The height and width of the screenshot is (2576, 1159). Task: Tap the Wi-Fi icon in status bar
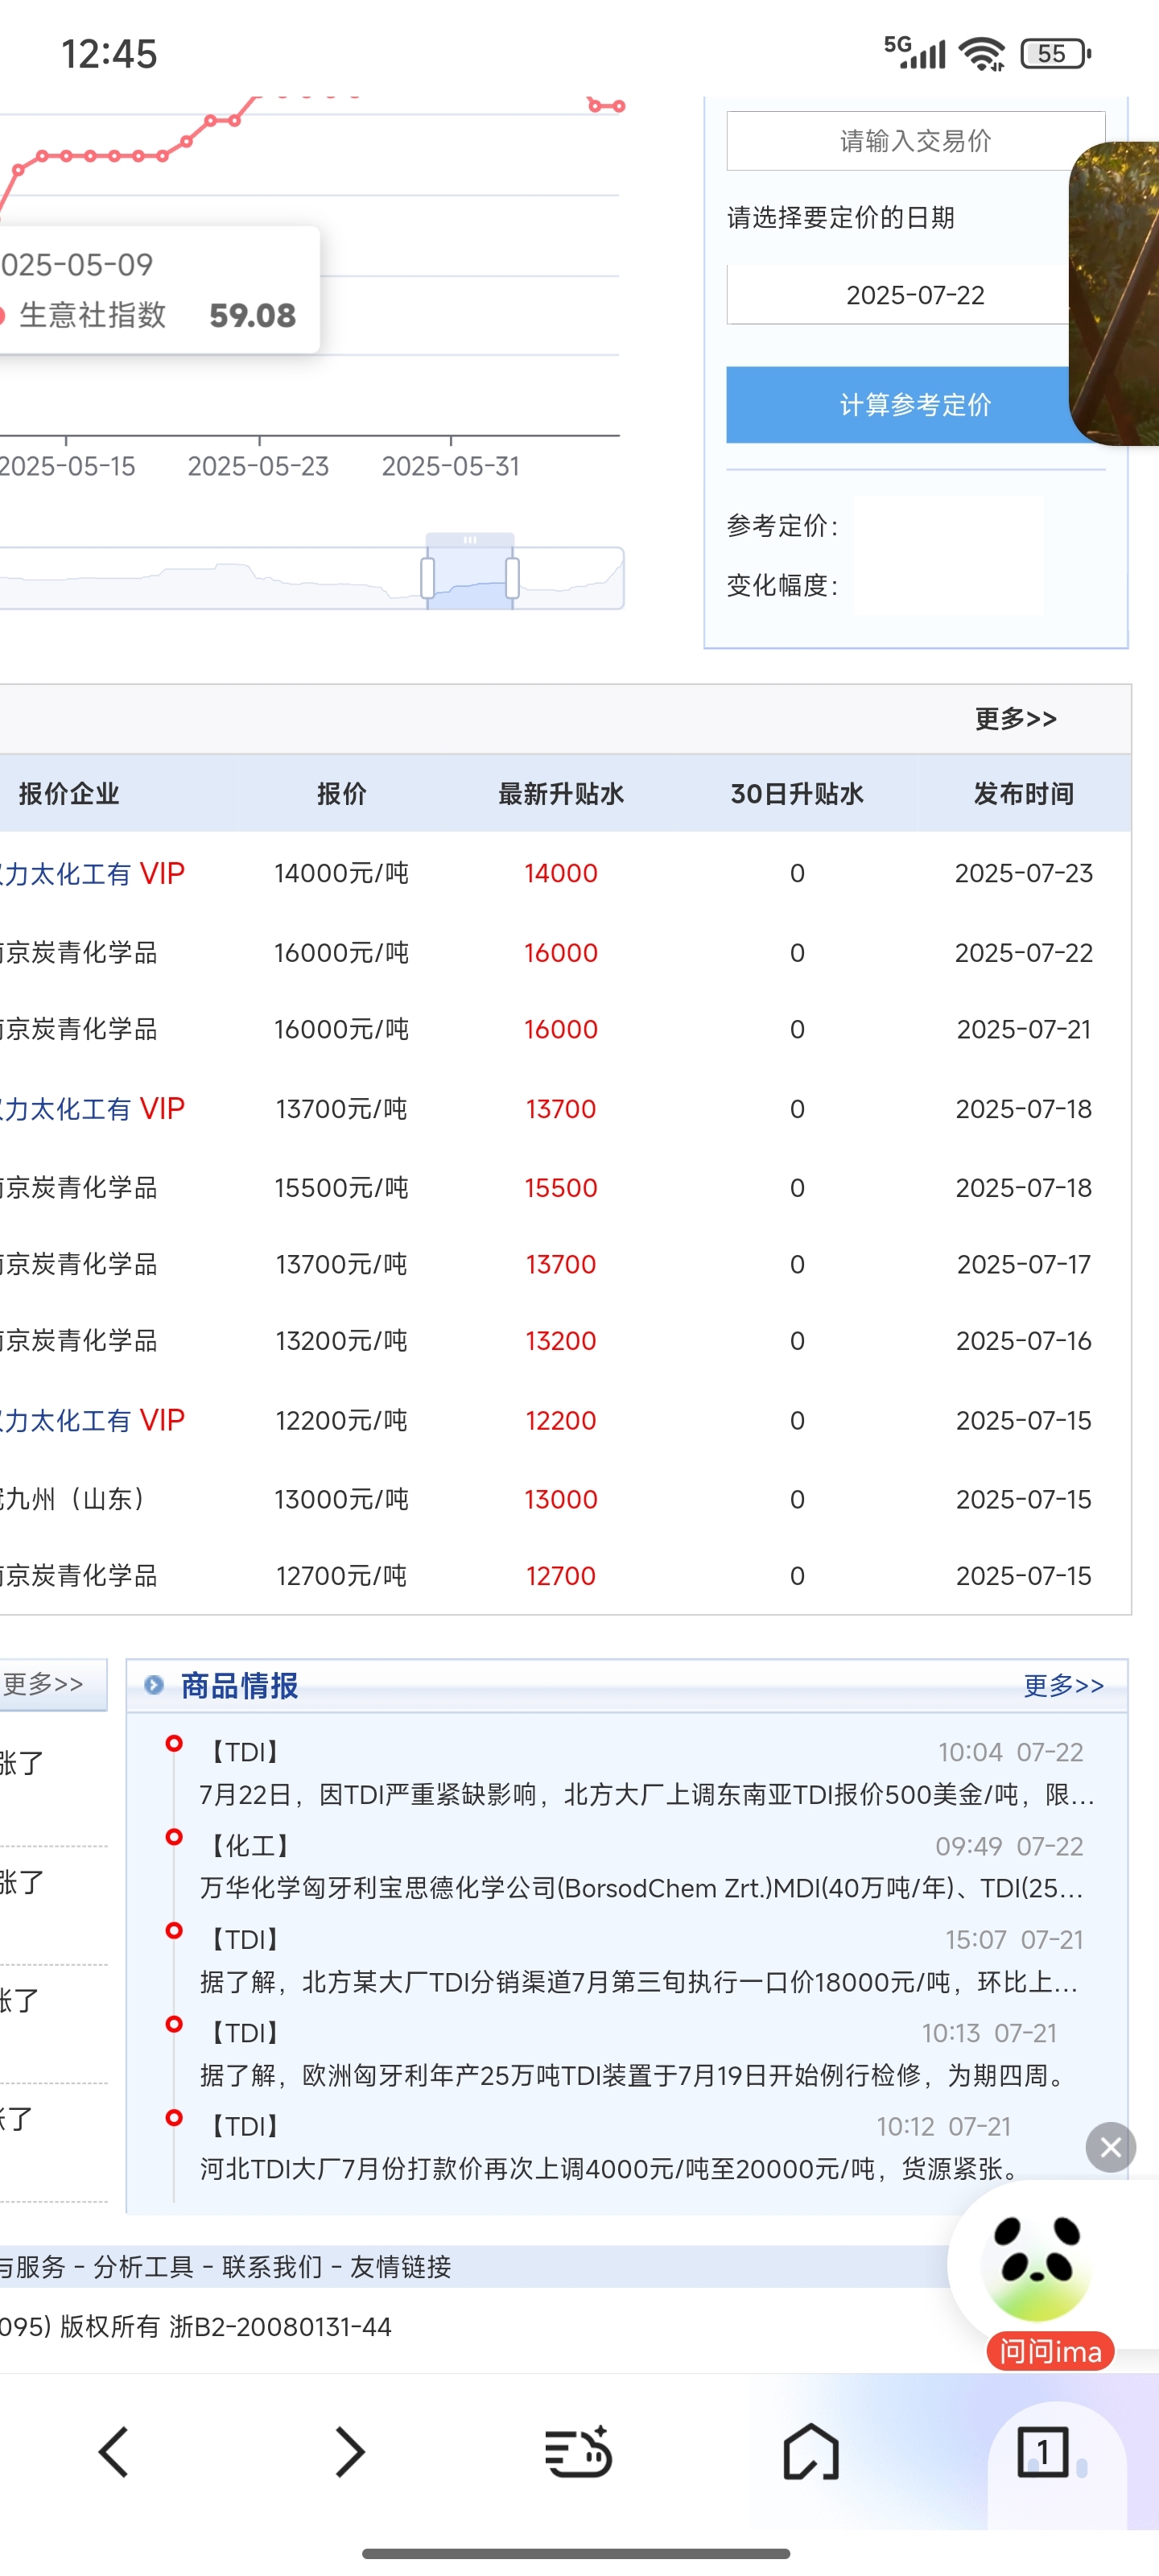point(982,53)
